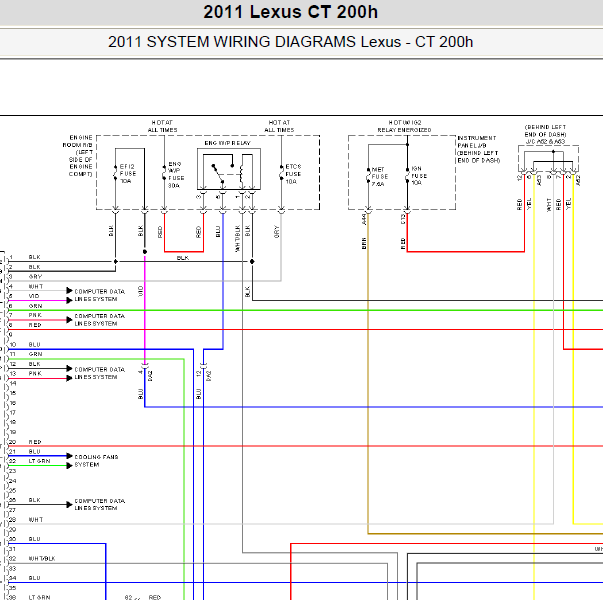The width and height of the screenshot is (603, 600).
Task: Select pin 10 BLU wire label
Action: tap(34, 345)
